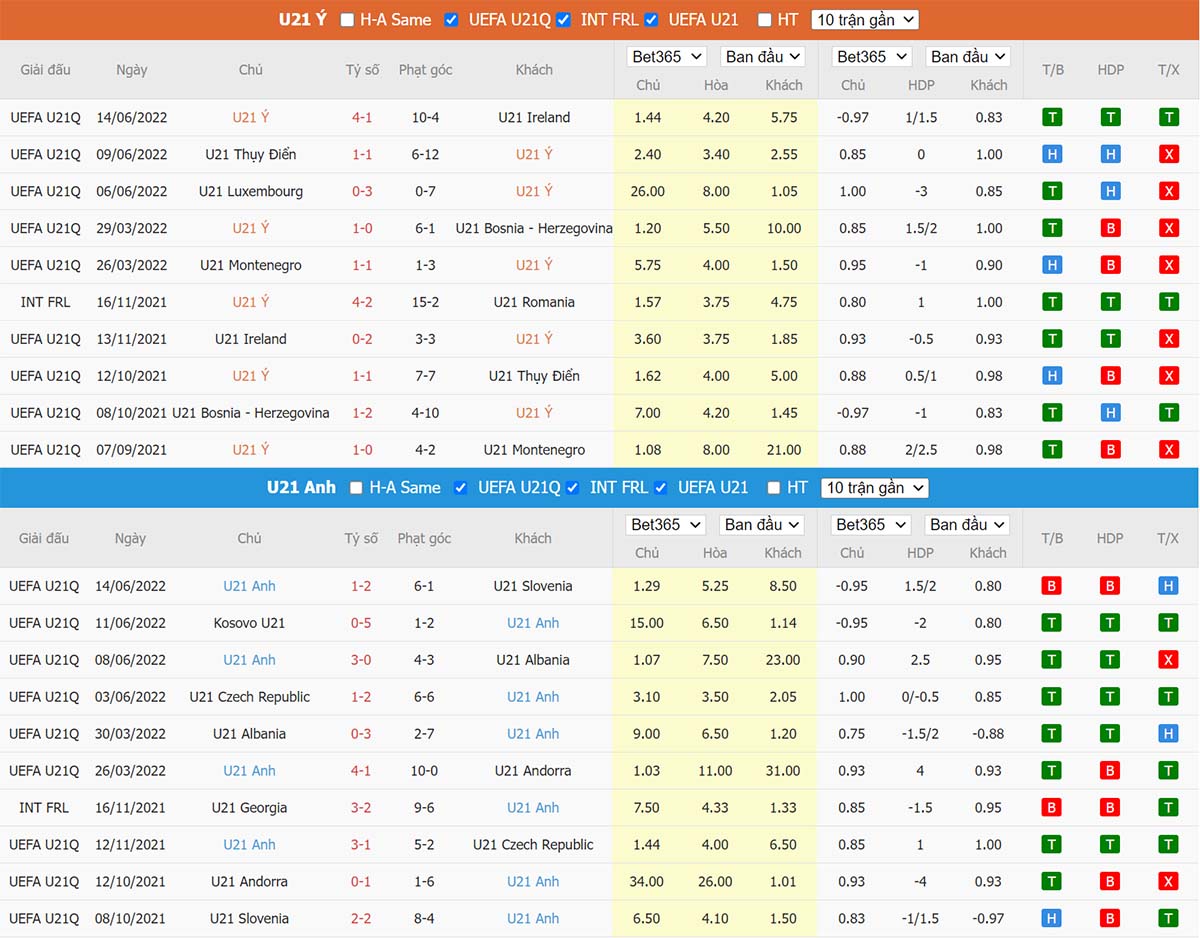Expand 'Ban đầu' dropdown above HDP in U21 Anh table
Image resolution: width=1200 pixels, height=938 pixels.
pyautogui.click(x=967, y=525)
